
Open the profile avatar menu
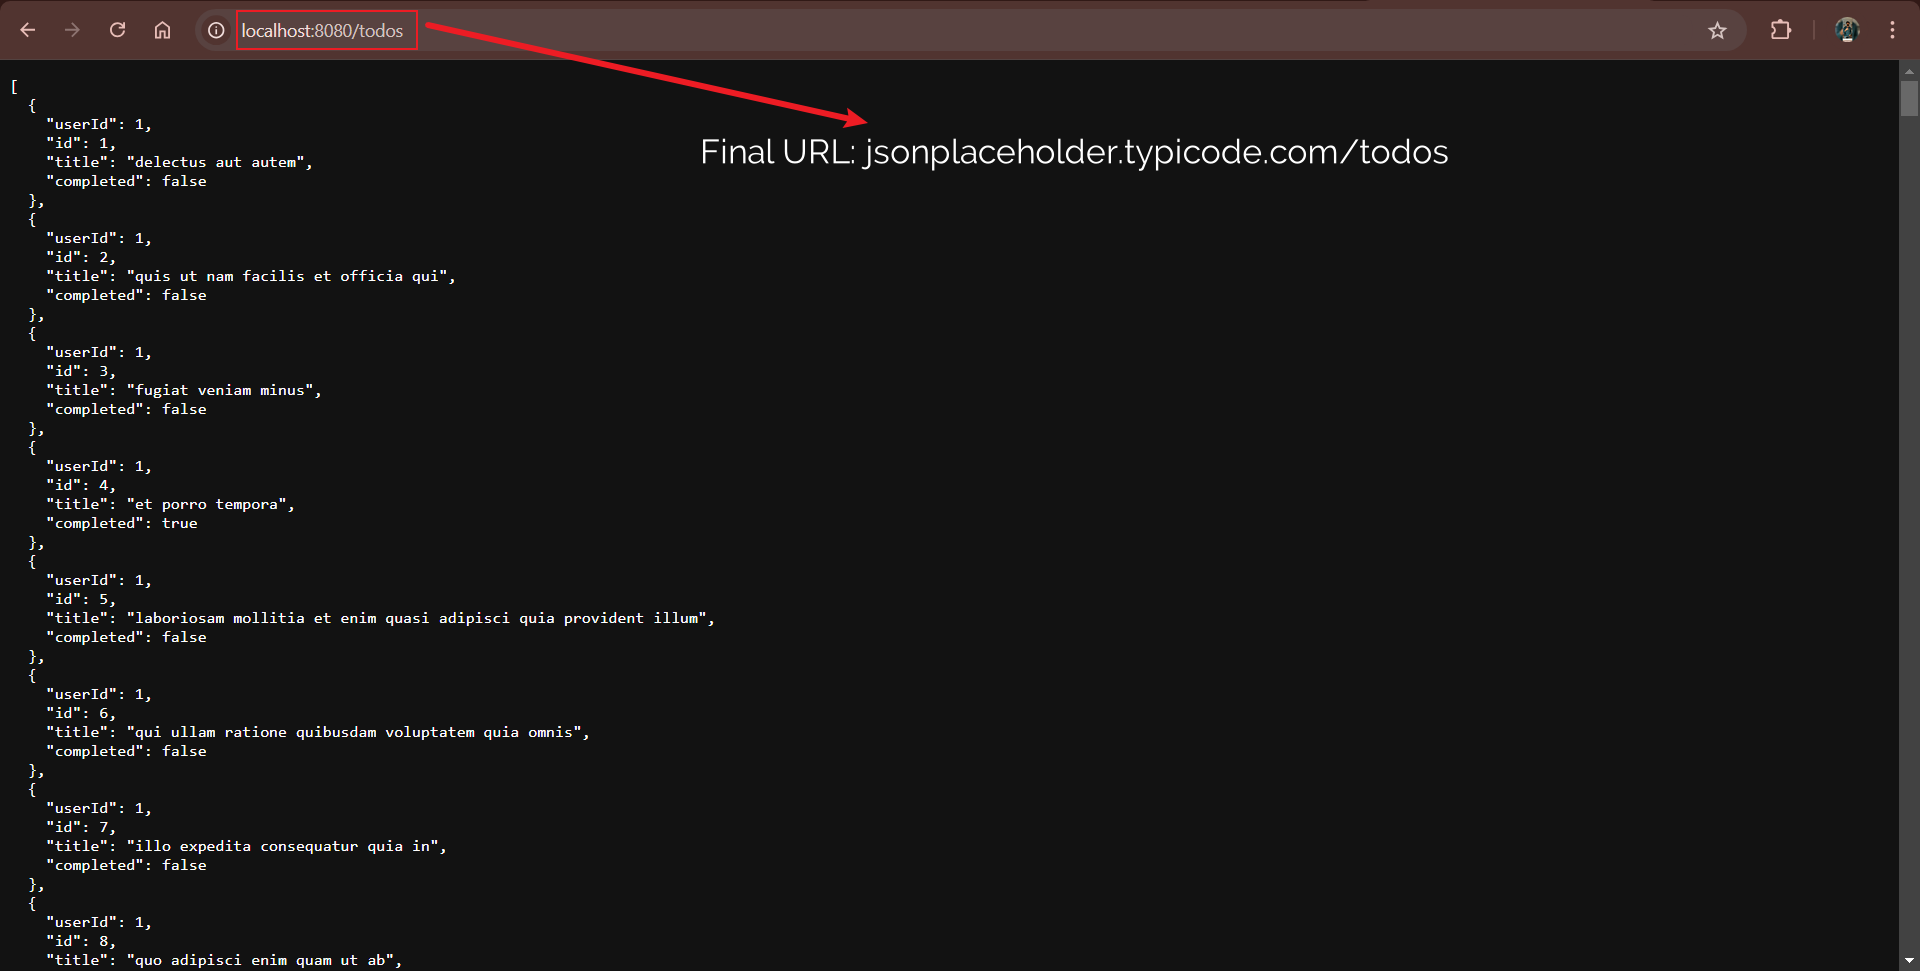pos(1847,30)
